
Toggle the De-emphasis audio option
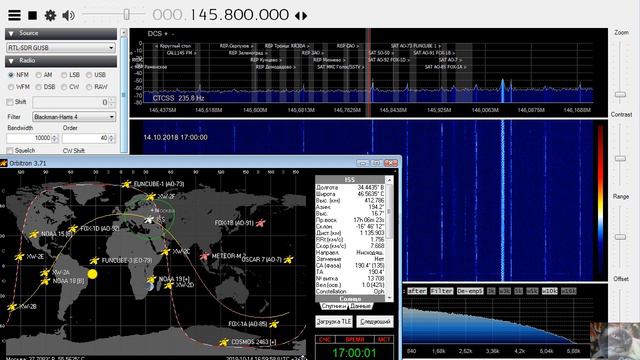point(469,291)
